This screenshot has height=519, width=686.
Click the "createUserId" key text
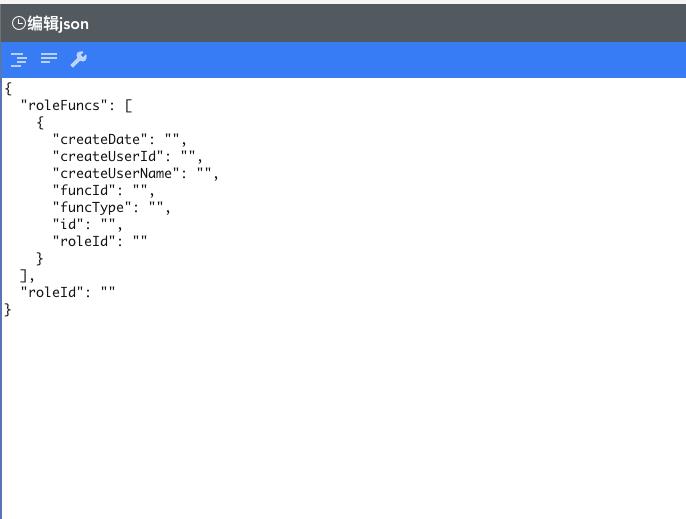coord(108,156)
